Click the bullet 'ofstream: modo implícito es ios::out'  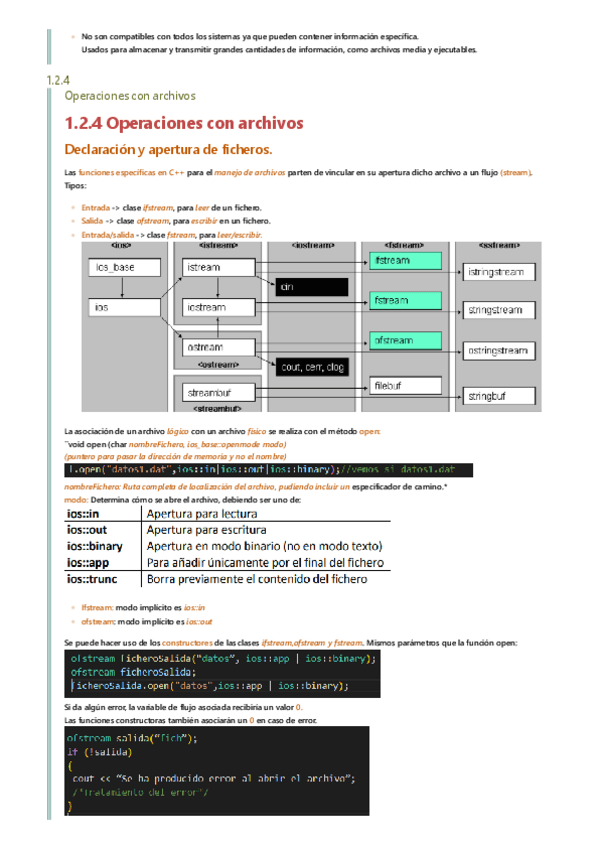click(147, 621)
